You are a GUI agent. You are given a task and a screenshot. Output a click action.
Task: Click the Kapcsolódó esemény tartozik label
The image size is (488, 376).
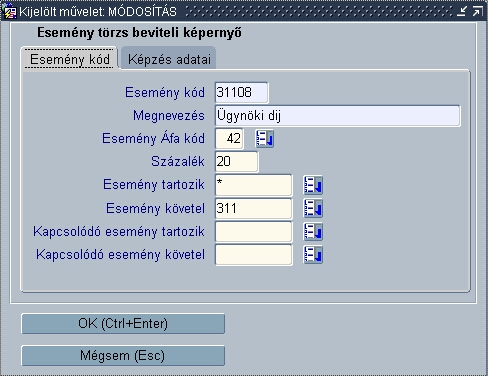pyautogui.click(x=119, y=231)
